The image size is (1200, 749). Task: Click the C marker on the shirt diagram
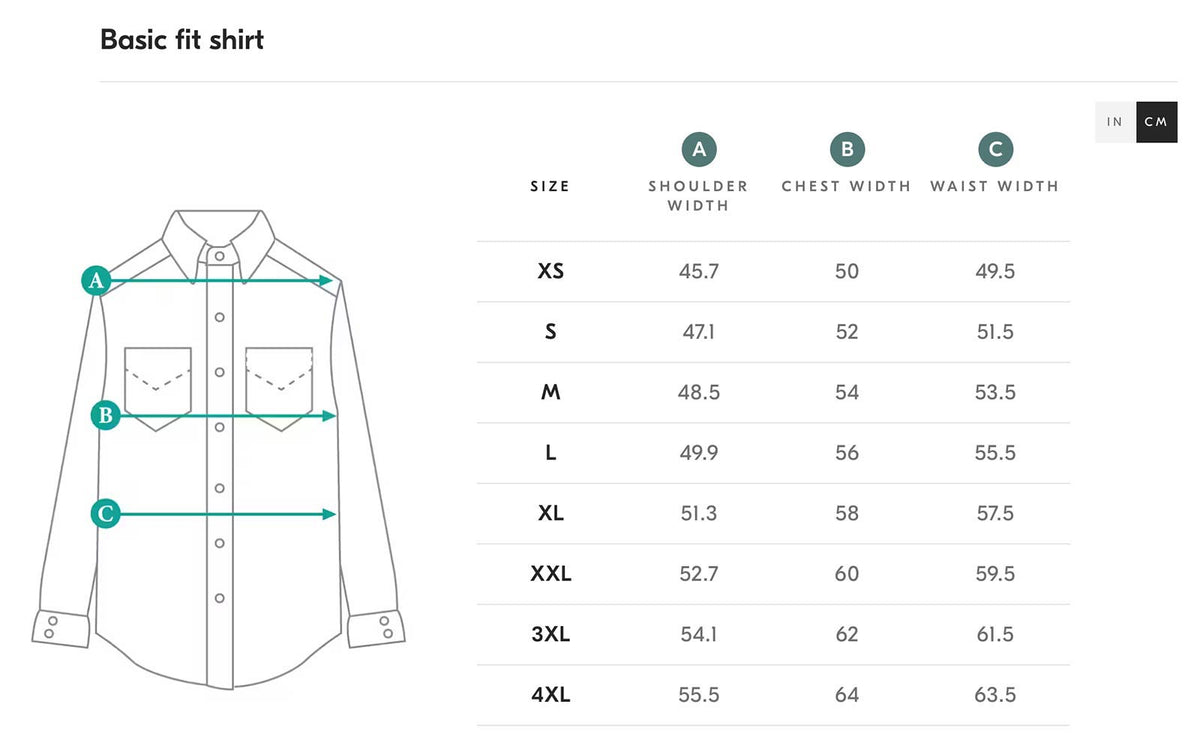tap(106, 514)
